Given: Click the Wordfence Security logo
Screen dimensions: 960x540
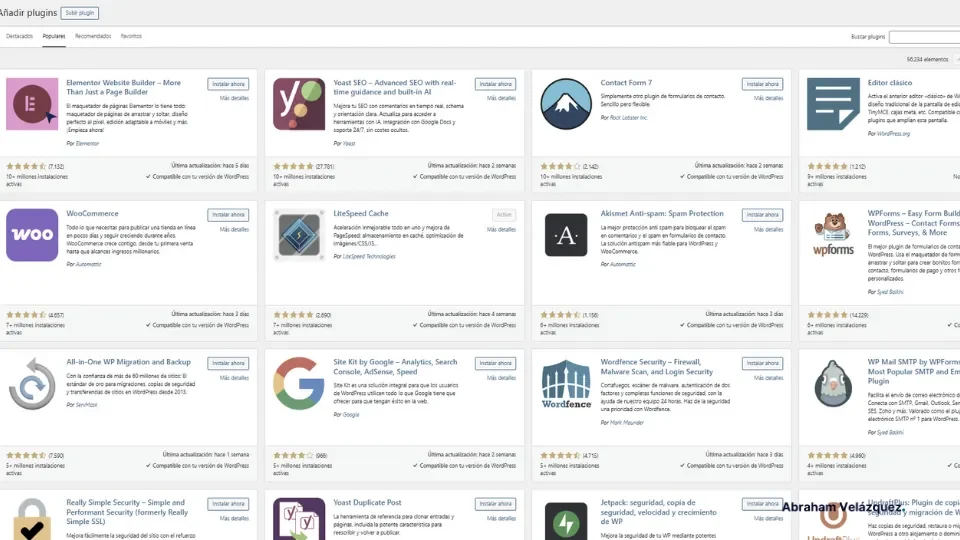Looking at the screenshot, I should 566,384.
